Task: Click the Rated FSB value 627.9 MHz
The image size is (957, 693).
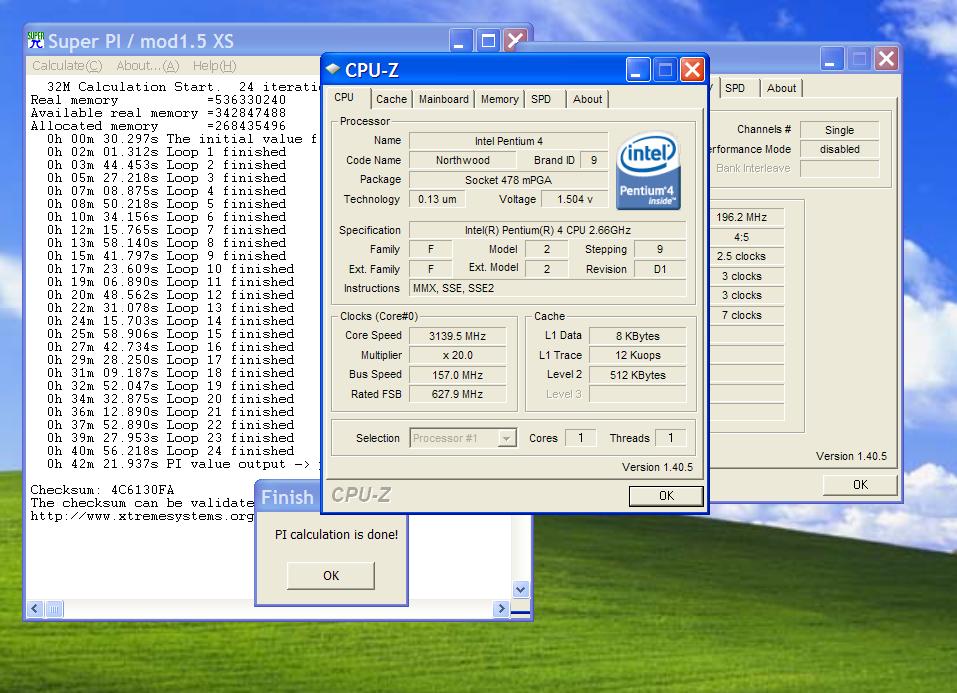Action: [457, 394]
